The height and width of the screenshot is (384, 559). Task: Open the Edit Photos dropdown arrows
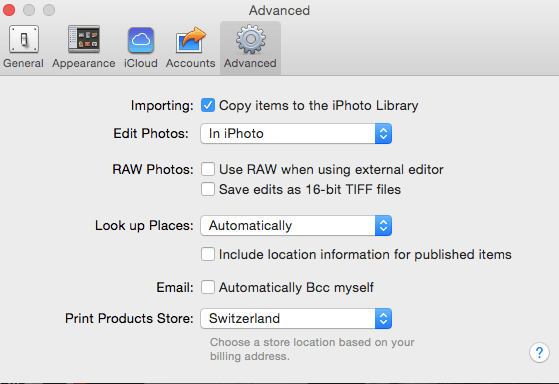[x=383, y=134]
